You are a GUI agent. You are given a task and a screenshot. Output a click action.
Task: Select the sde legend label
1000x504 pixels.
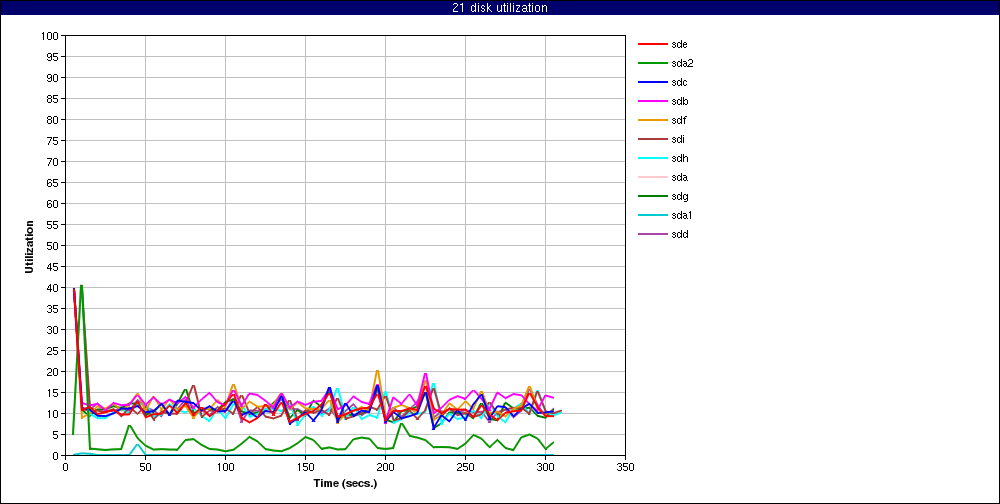(679, 44)
